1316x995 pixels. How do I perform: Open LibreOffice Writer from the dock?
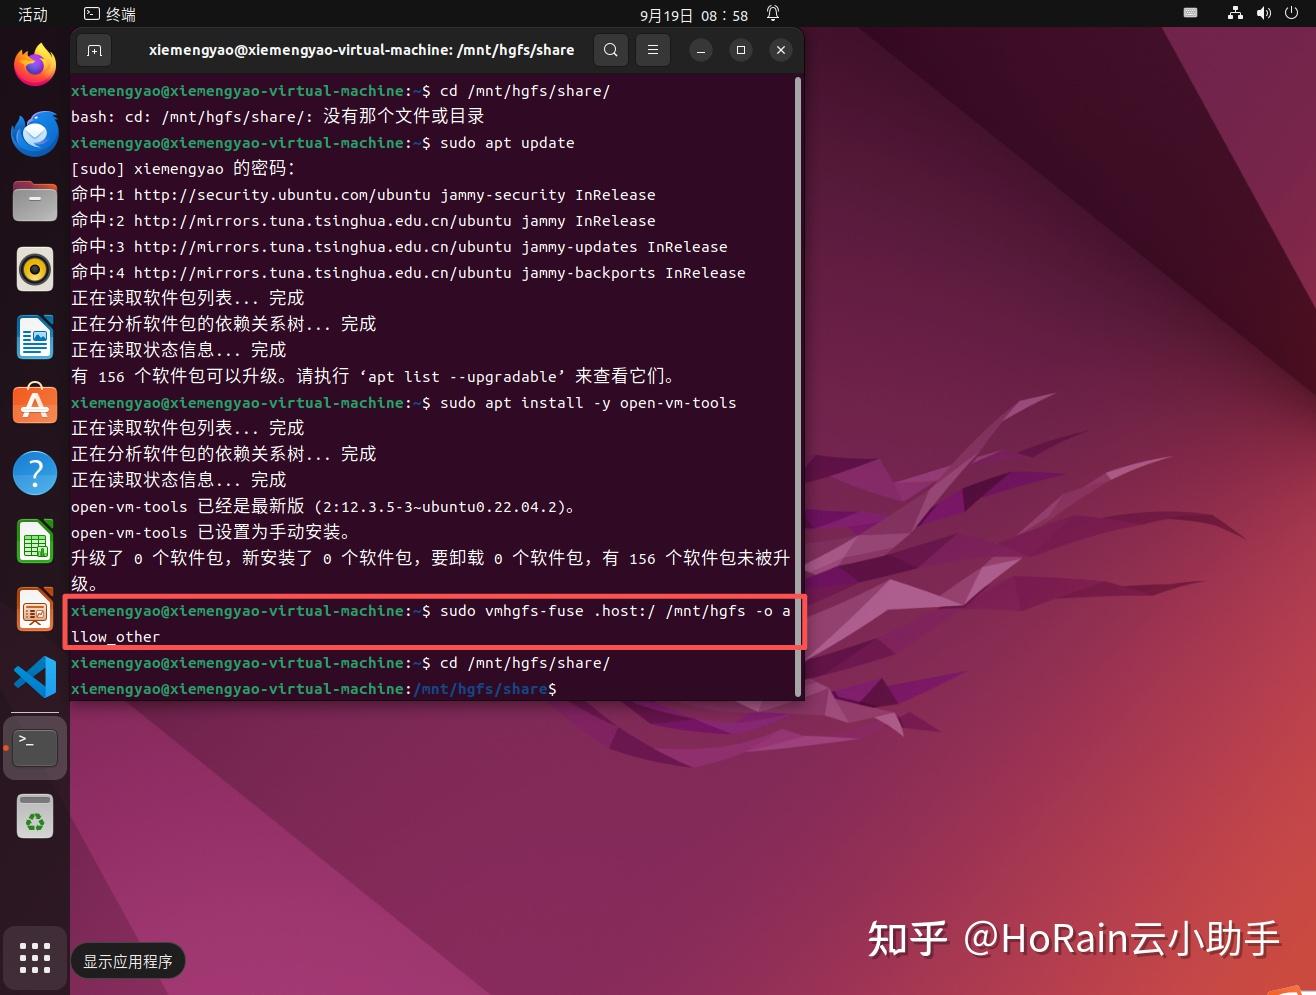click(35, 336)
